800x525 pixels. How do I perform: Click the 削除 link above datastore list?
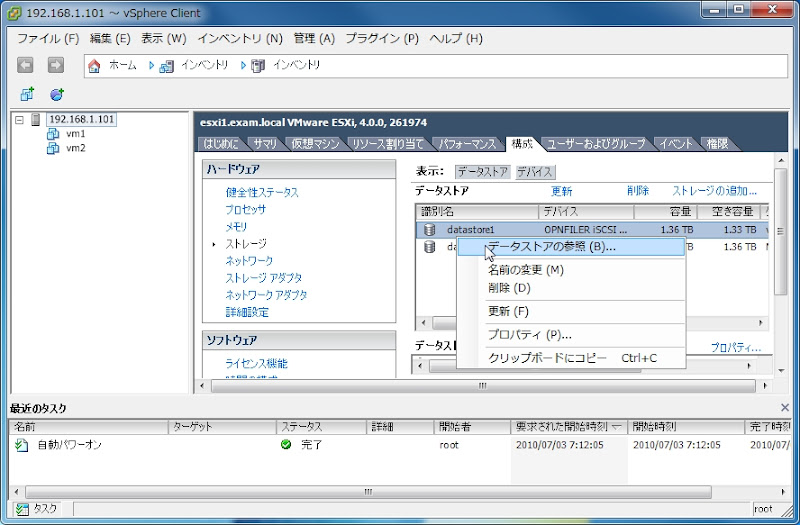click(638, 191)
